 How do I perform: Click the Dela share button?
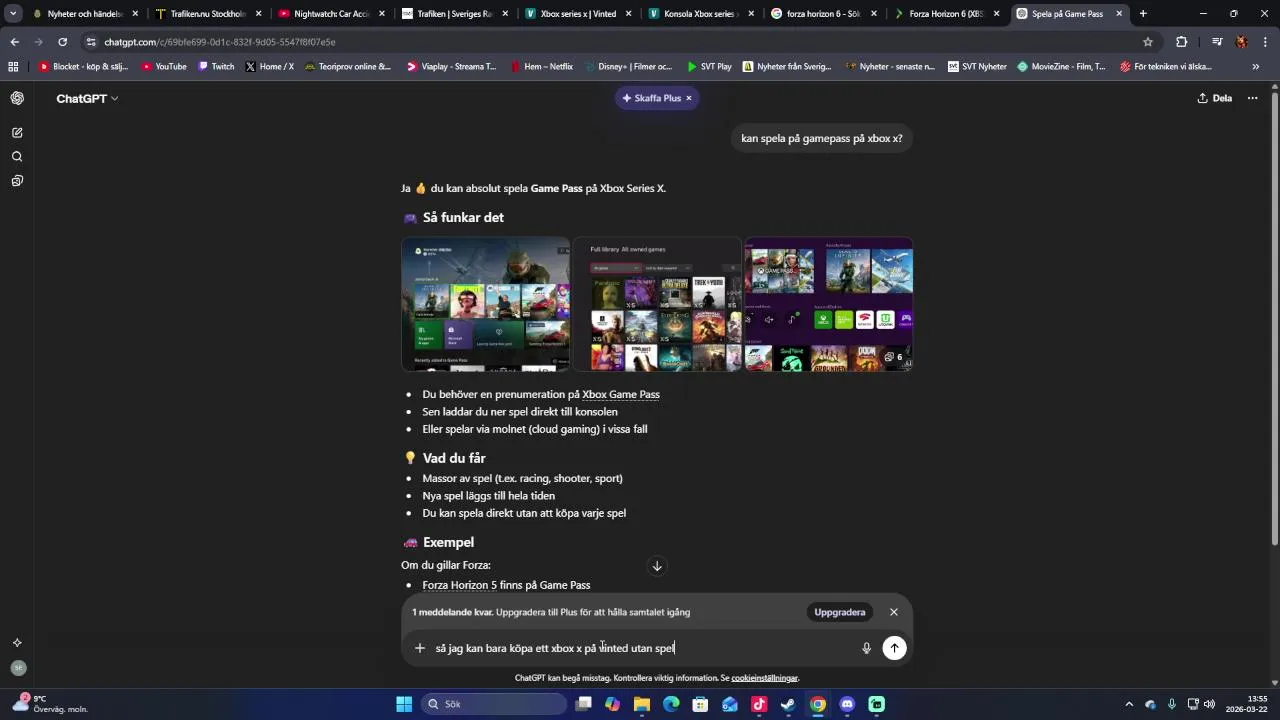tap(1214, 98)
